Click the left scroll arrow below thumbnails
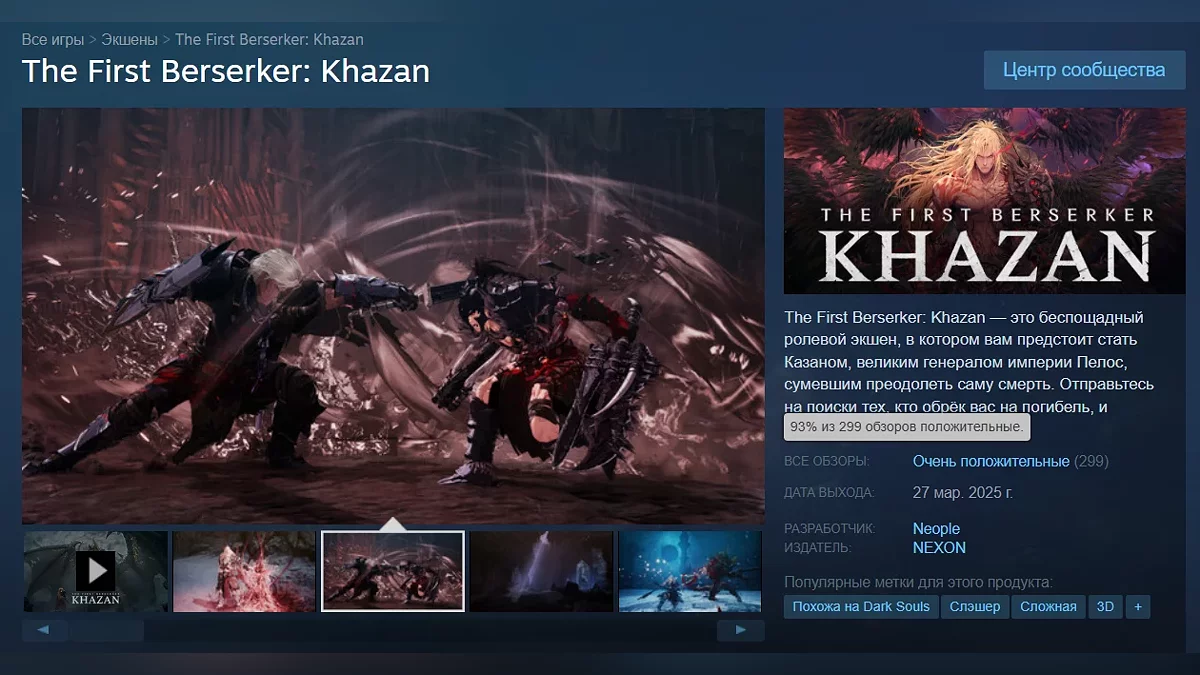 (x=44, y=630)
